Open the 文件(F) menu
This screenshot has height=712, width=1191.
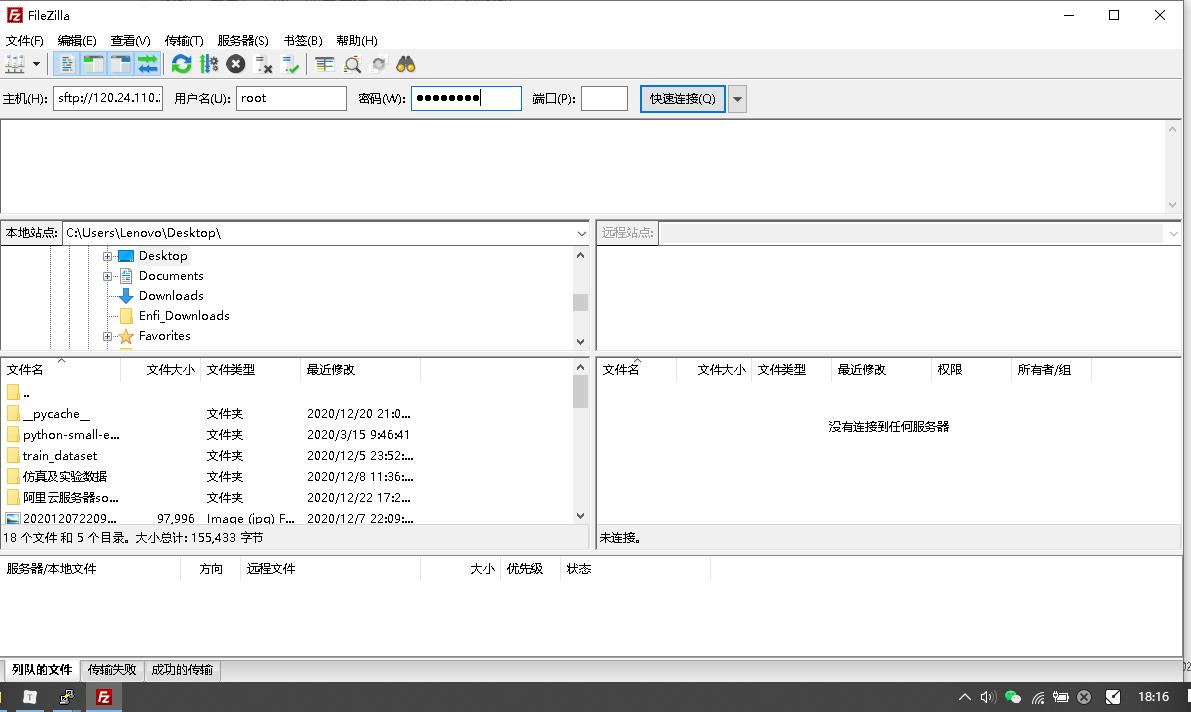(x=24, y=40)
